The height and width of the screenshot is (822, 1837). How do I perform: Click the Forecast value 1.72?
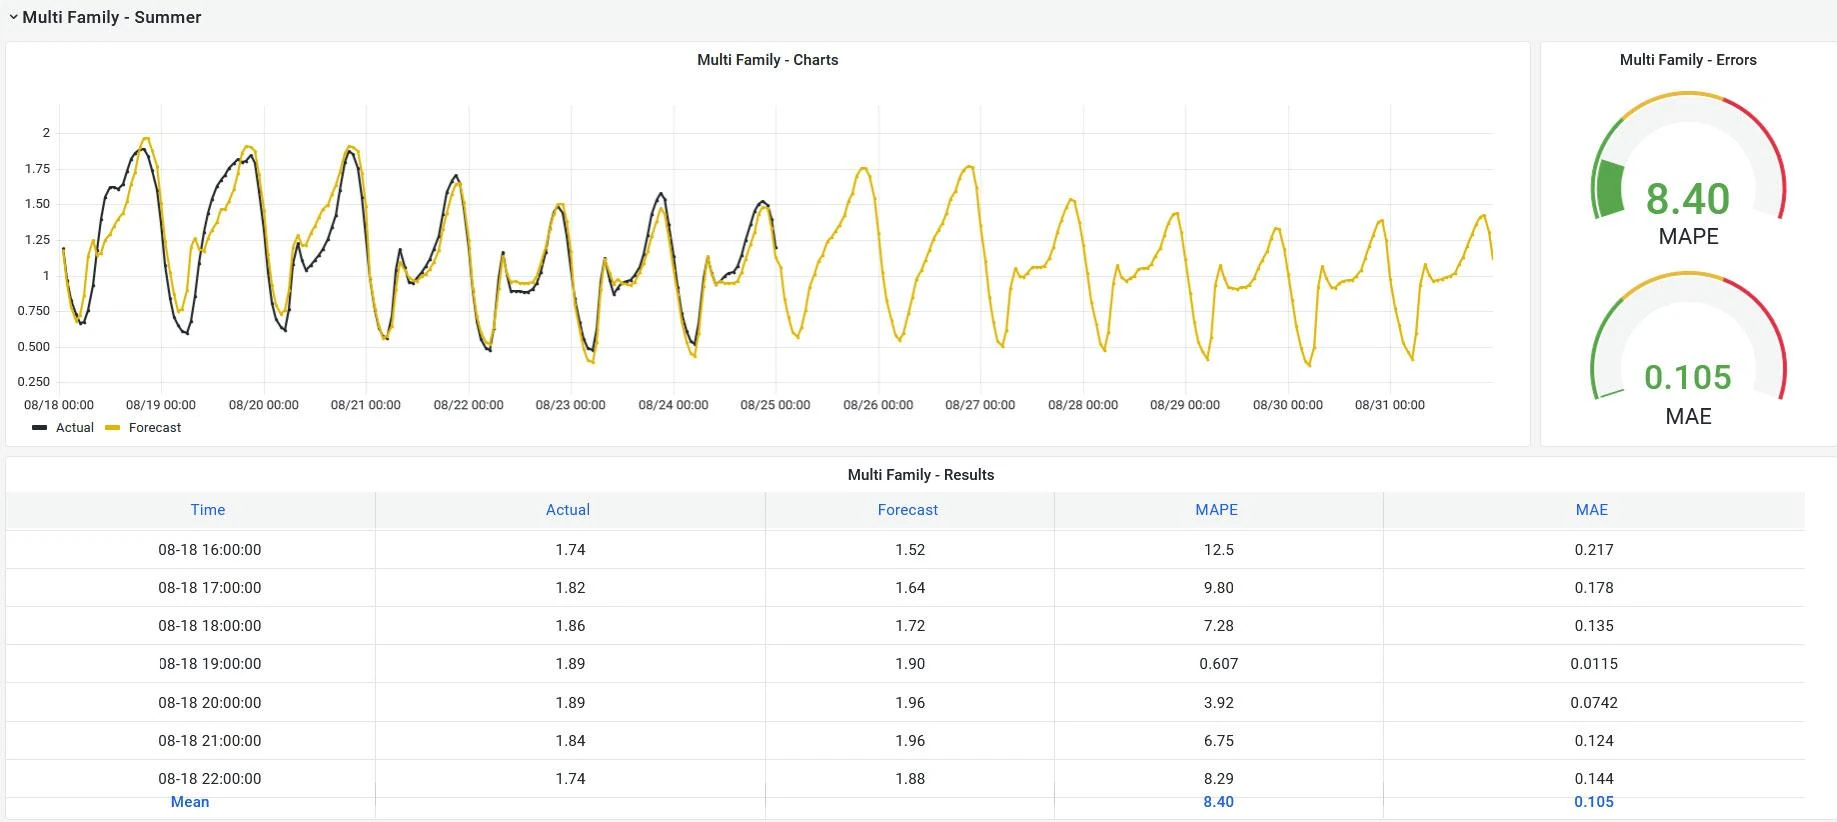point(910,626)
